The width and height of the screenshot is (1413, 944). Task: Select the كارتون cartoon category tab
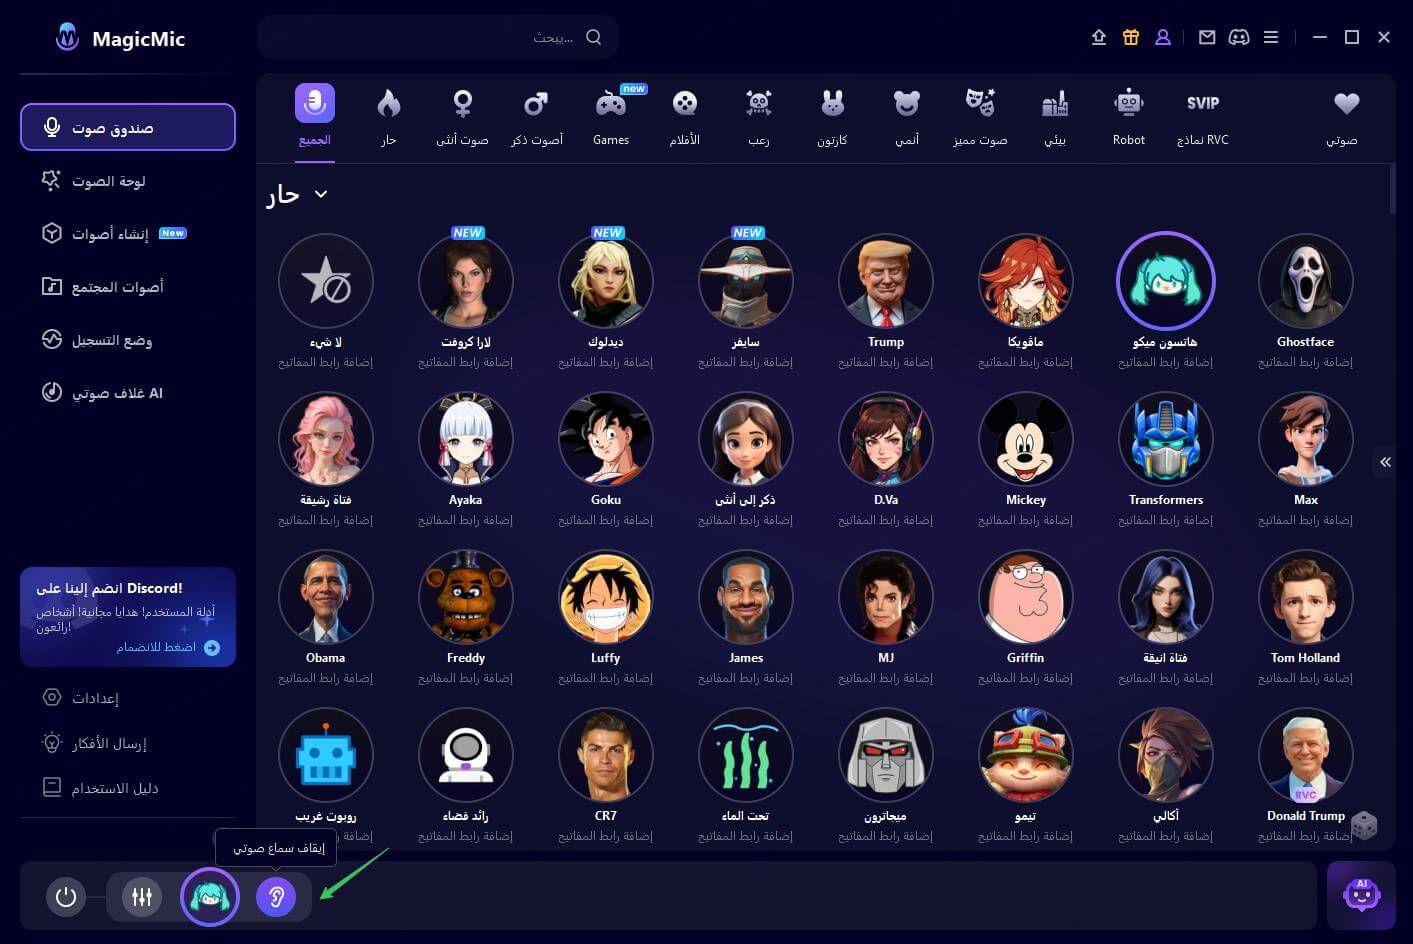832,116
